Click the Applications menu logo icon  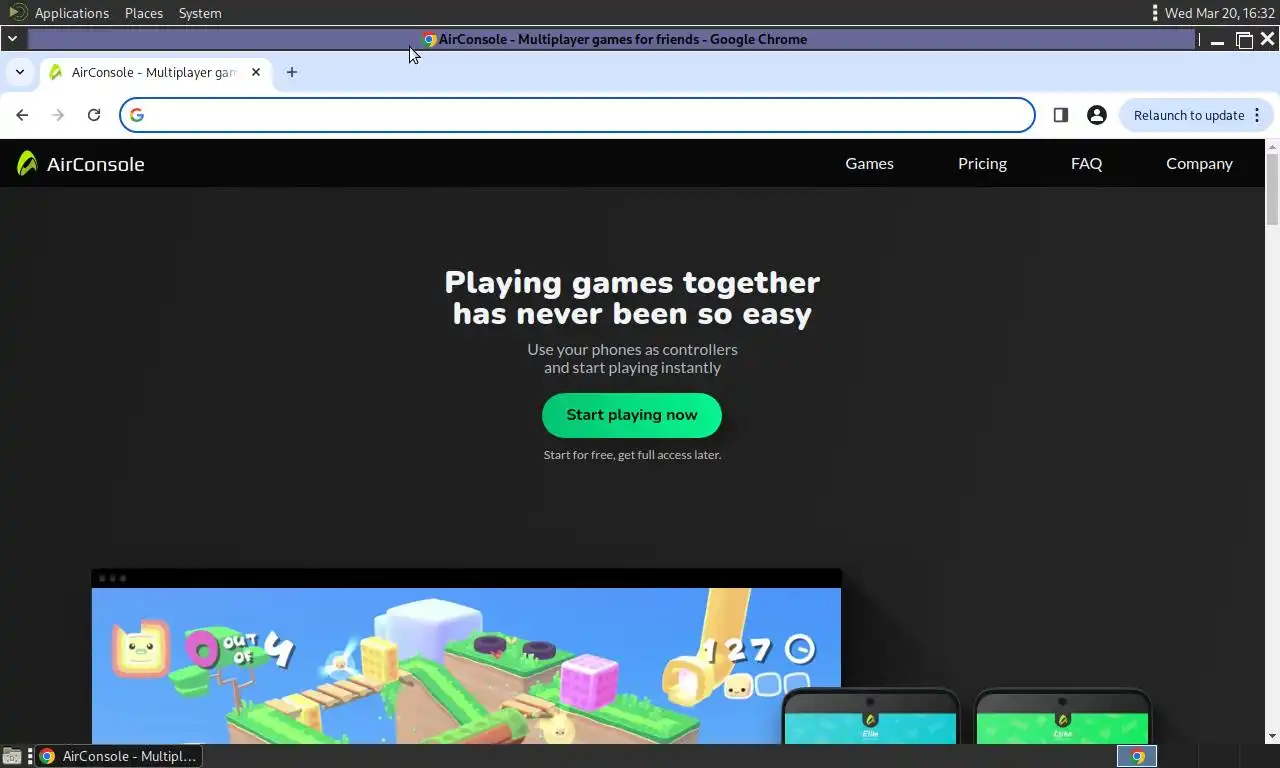coord(17,13)
